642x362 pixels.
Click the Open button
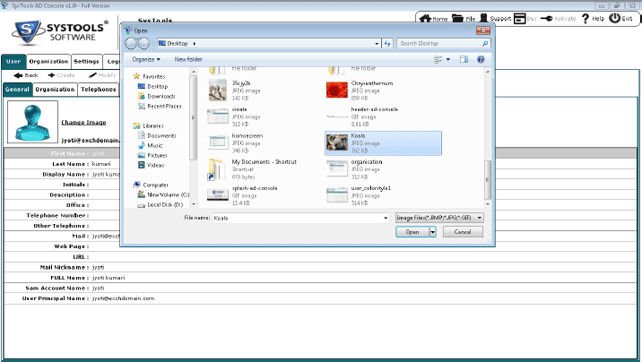click(x=412, y=232)
